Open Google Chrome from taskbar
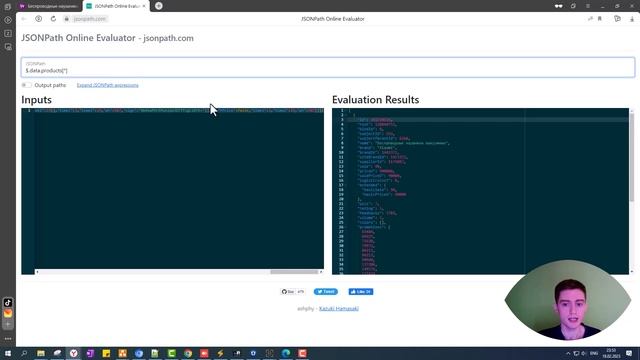The image size is (640, 360). coord(188,353)
